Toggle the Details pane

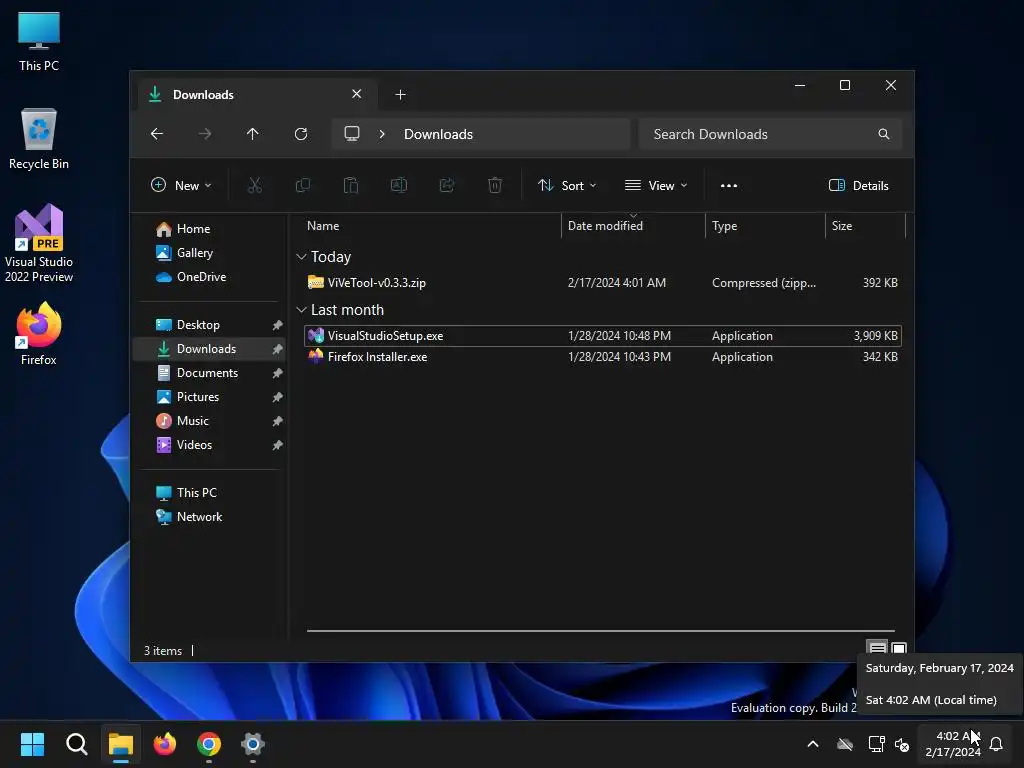point(859,185)
